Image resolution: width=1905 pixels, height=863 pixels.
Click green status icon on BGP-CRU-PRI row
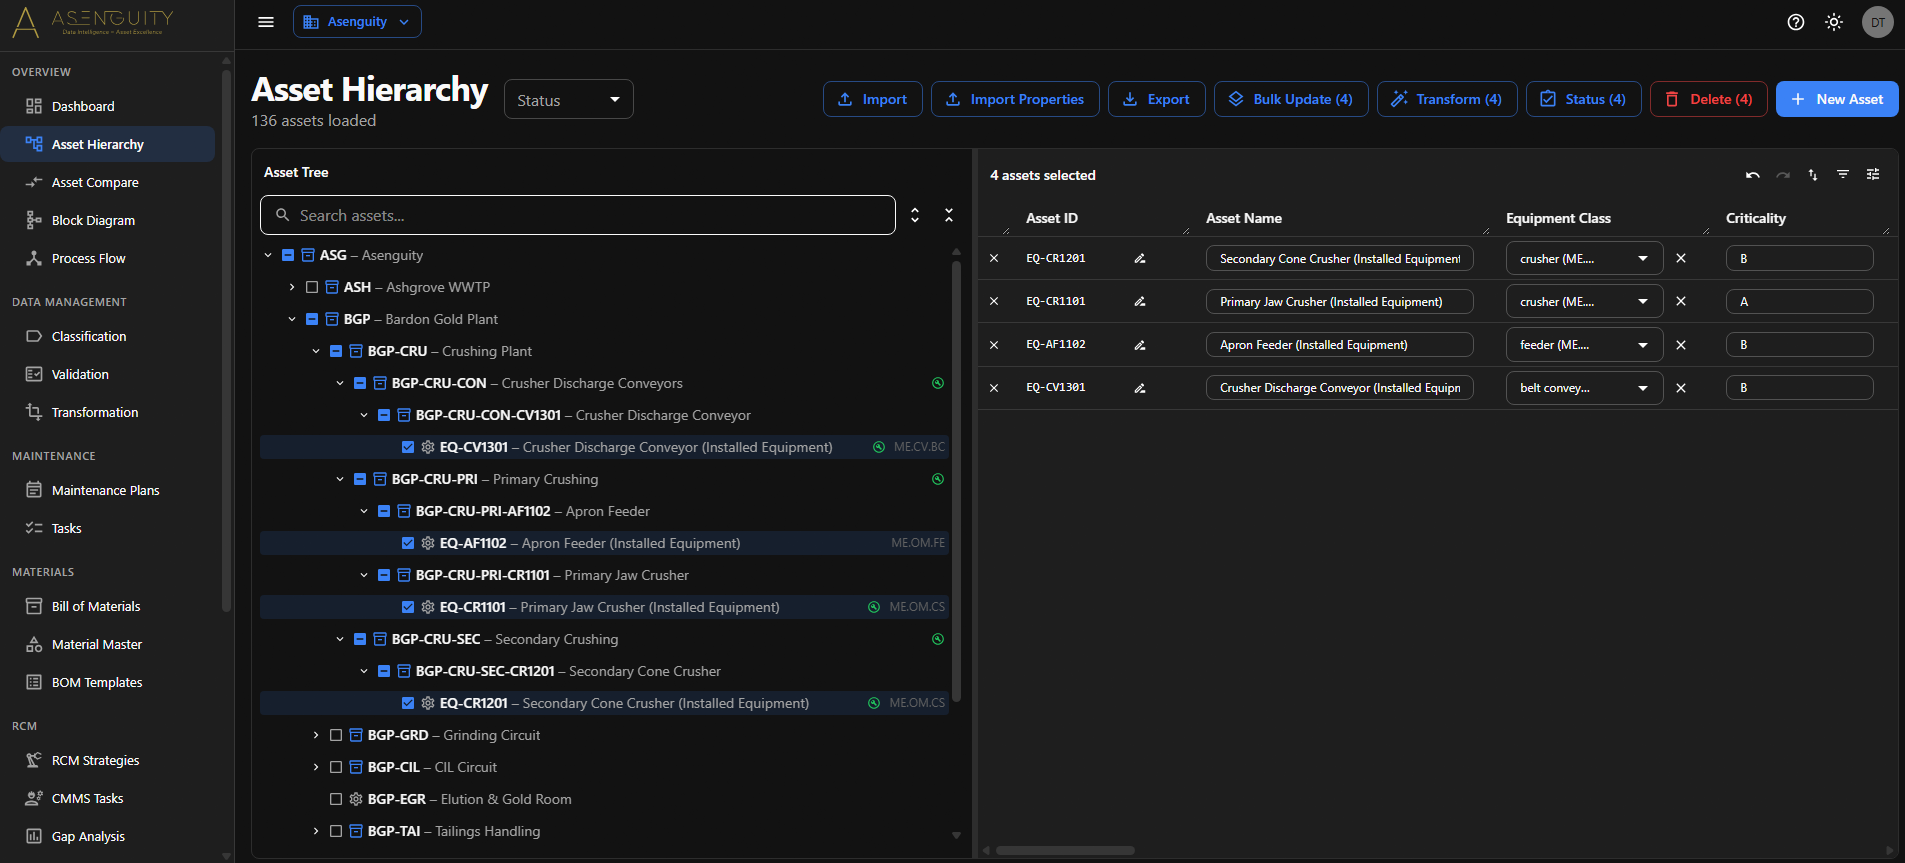(x=938, y=479)
